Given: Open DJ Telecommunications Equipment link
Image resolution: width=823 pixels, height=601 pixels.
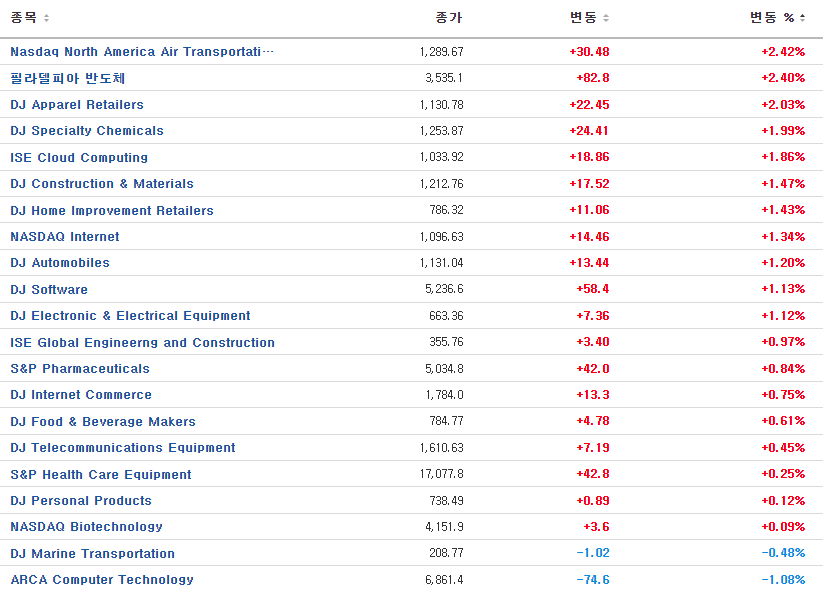Looking at the screenshot, I should tap(123, 448).
